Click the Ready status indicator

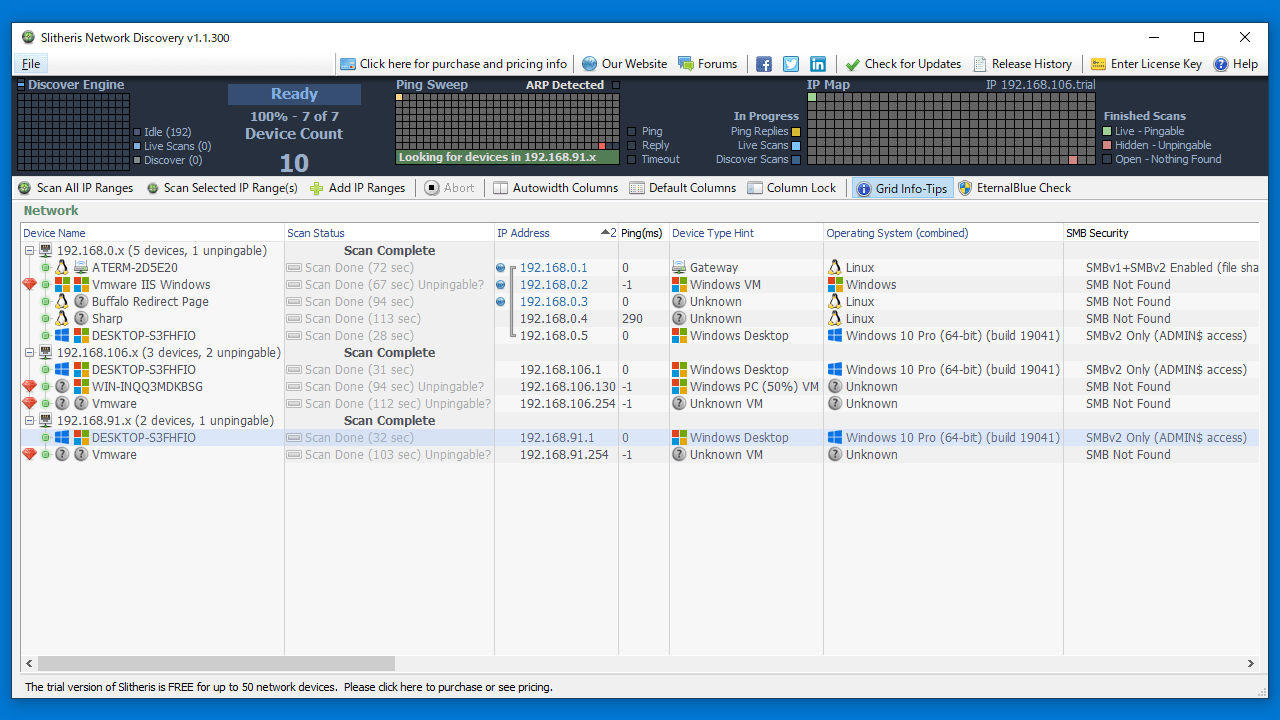[x=294, y=94]
